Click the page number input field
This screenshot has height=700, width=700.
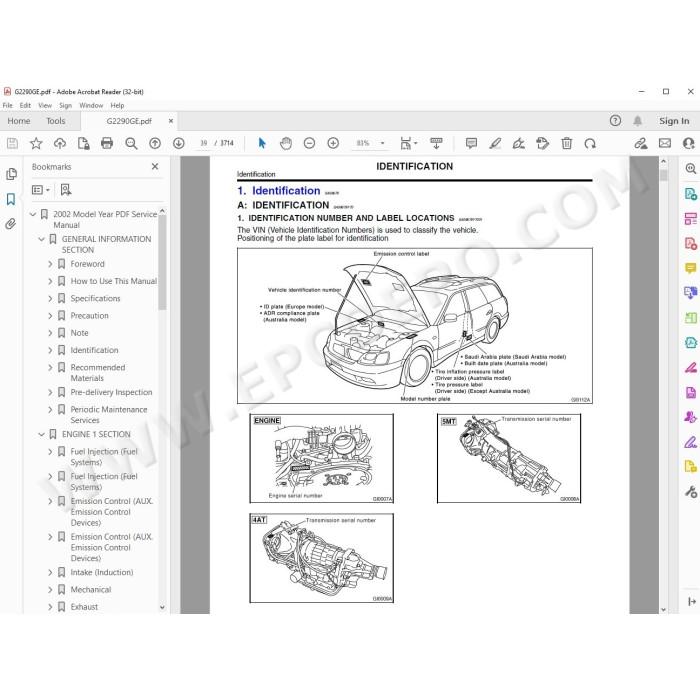click(204, 143)
